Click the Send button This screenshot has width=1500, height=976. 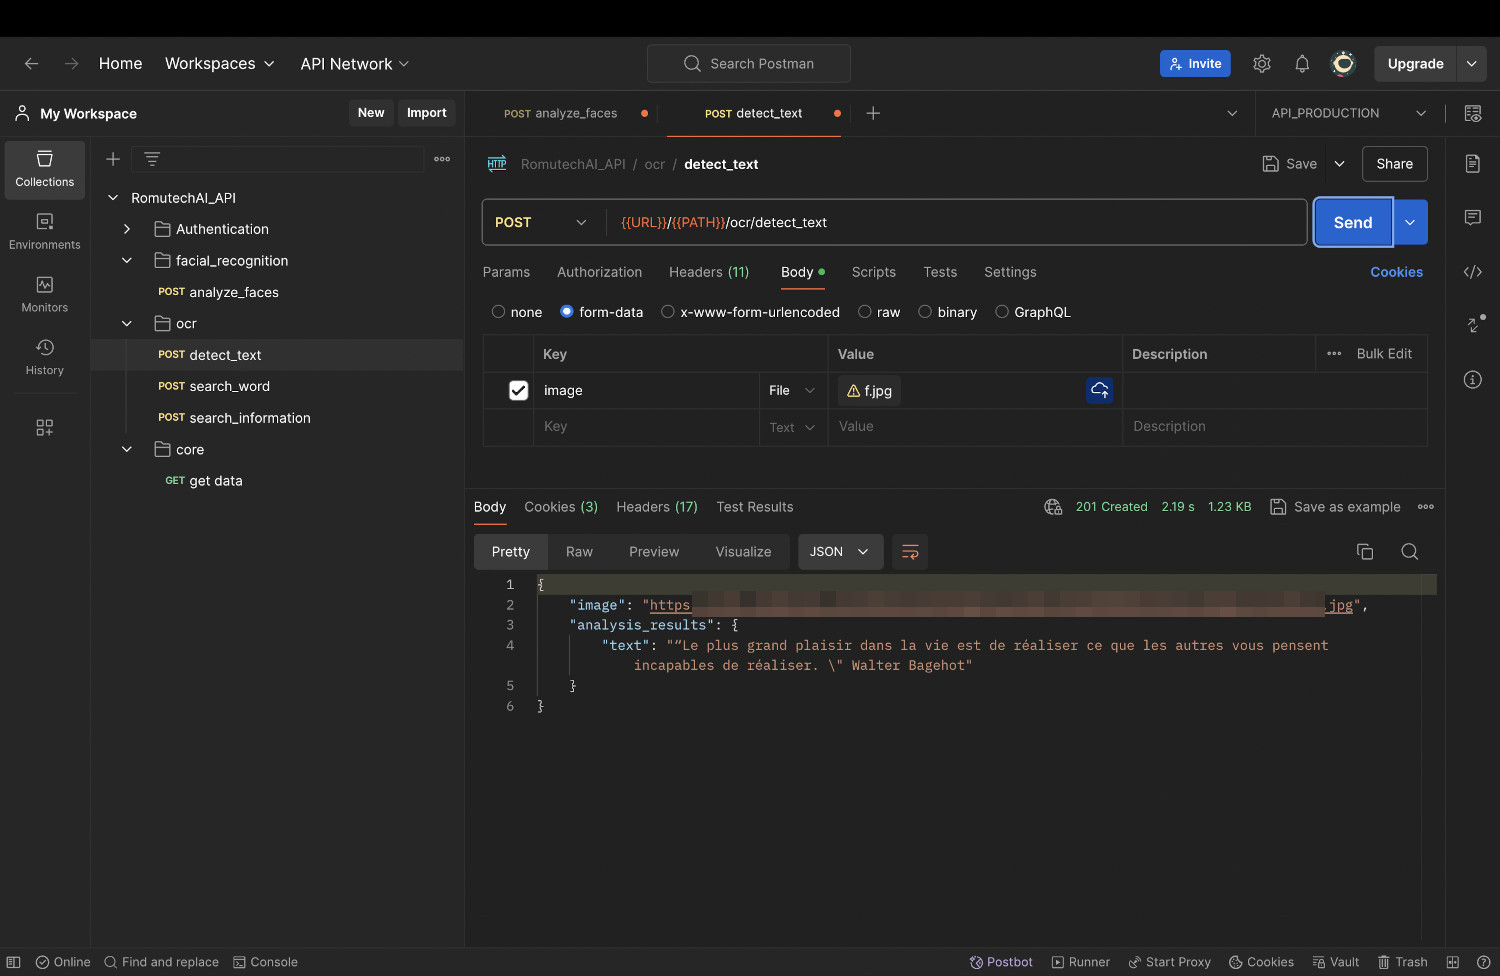pyautogui.click(x=1352, y=223)
